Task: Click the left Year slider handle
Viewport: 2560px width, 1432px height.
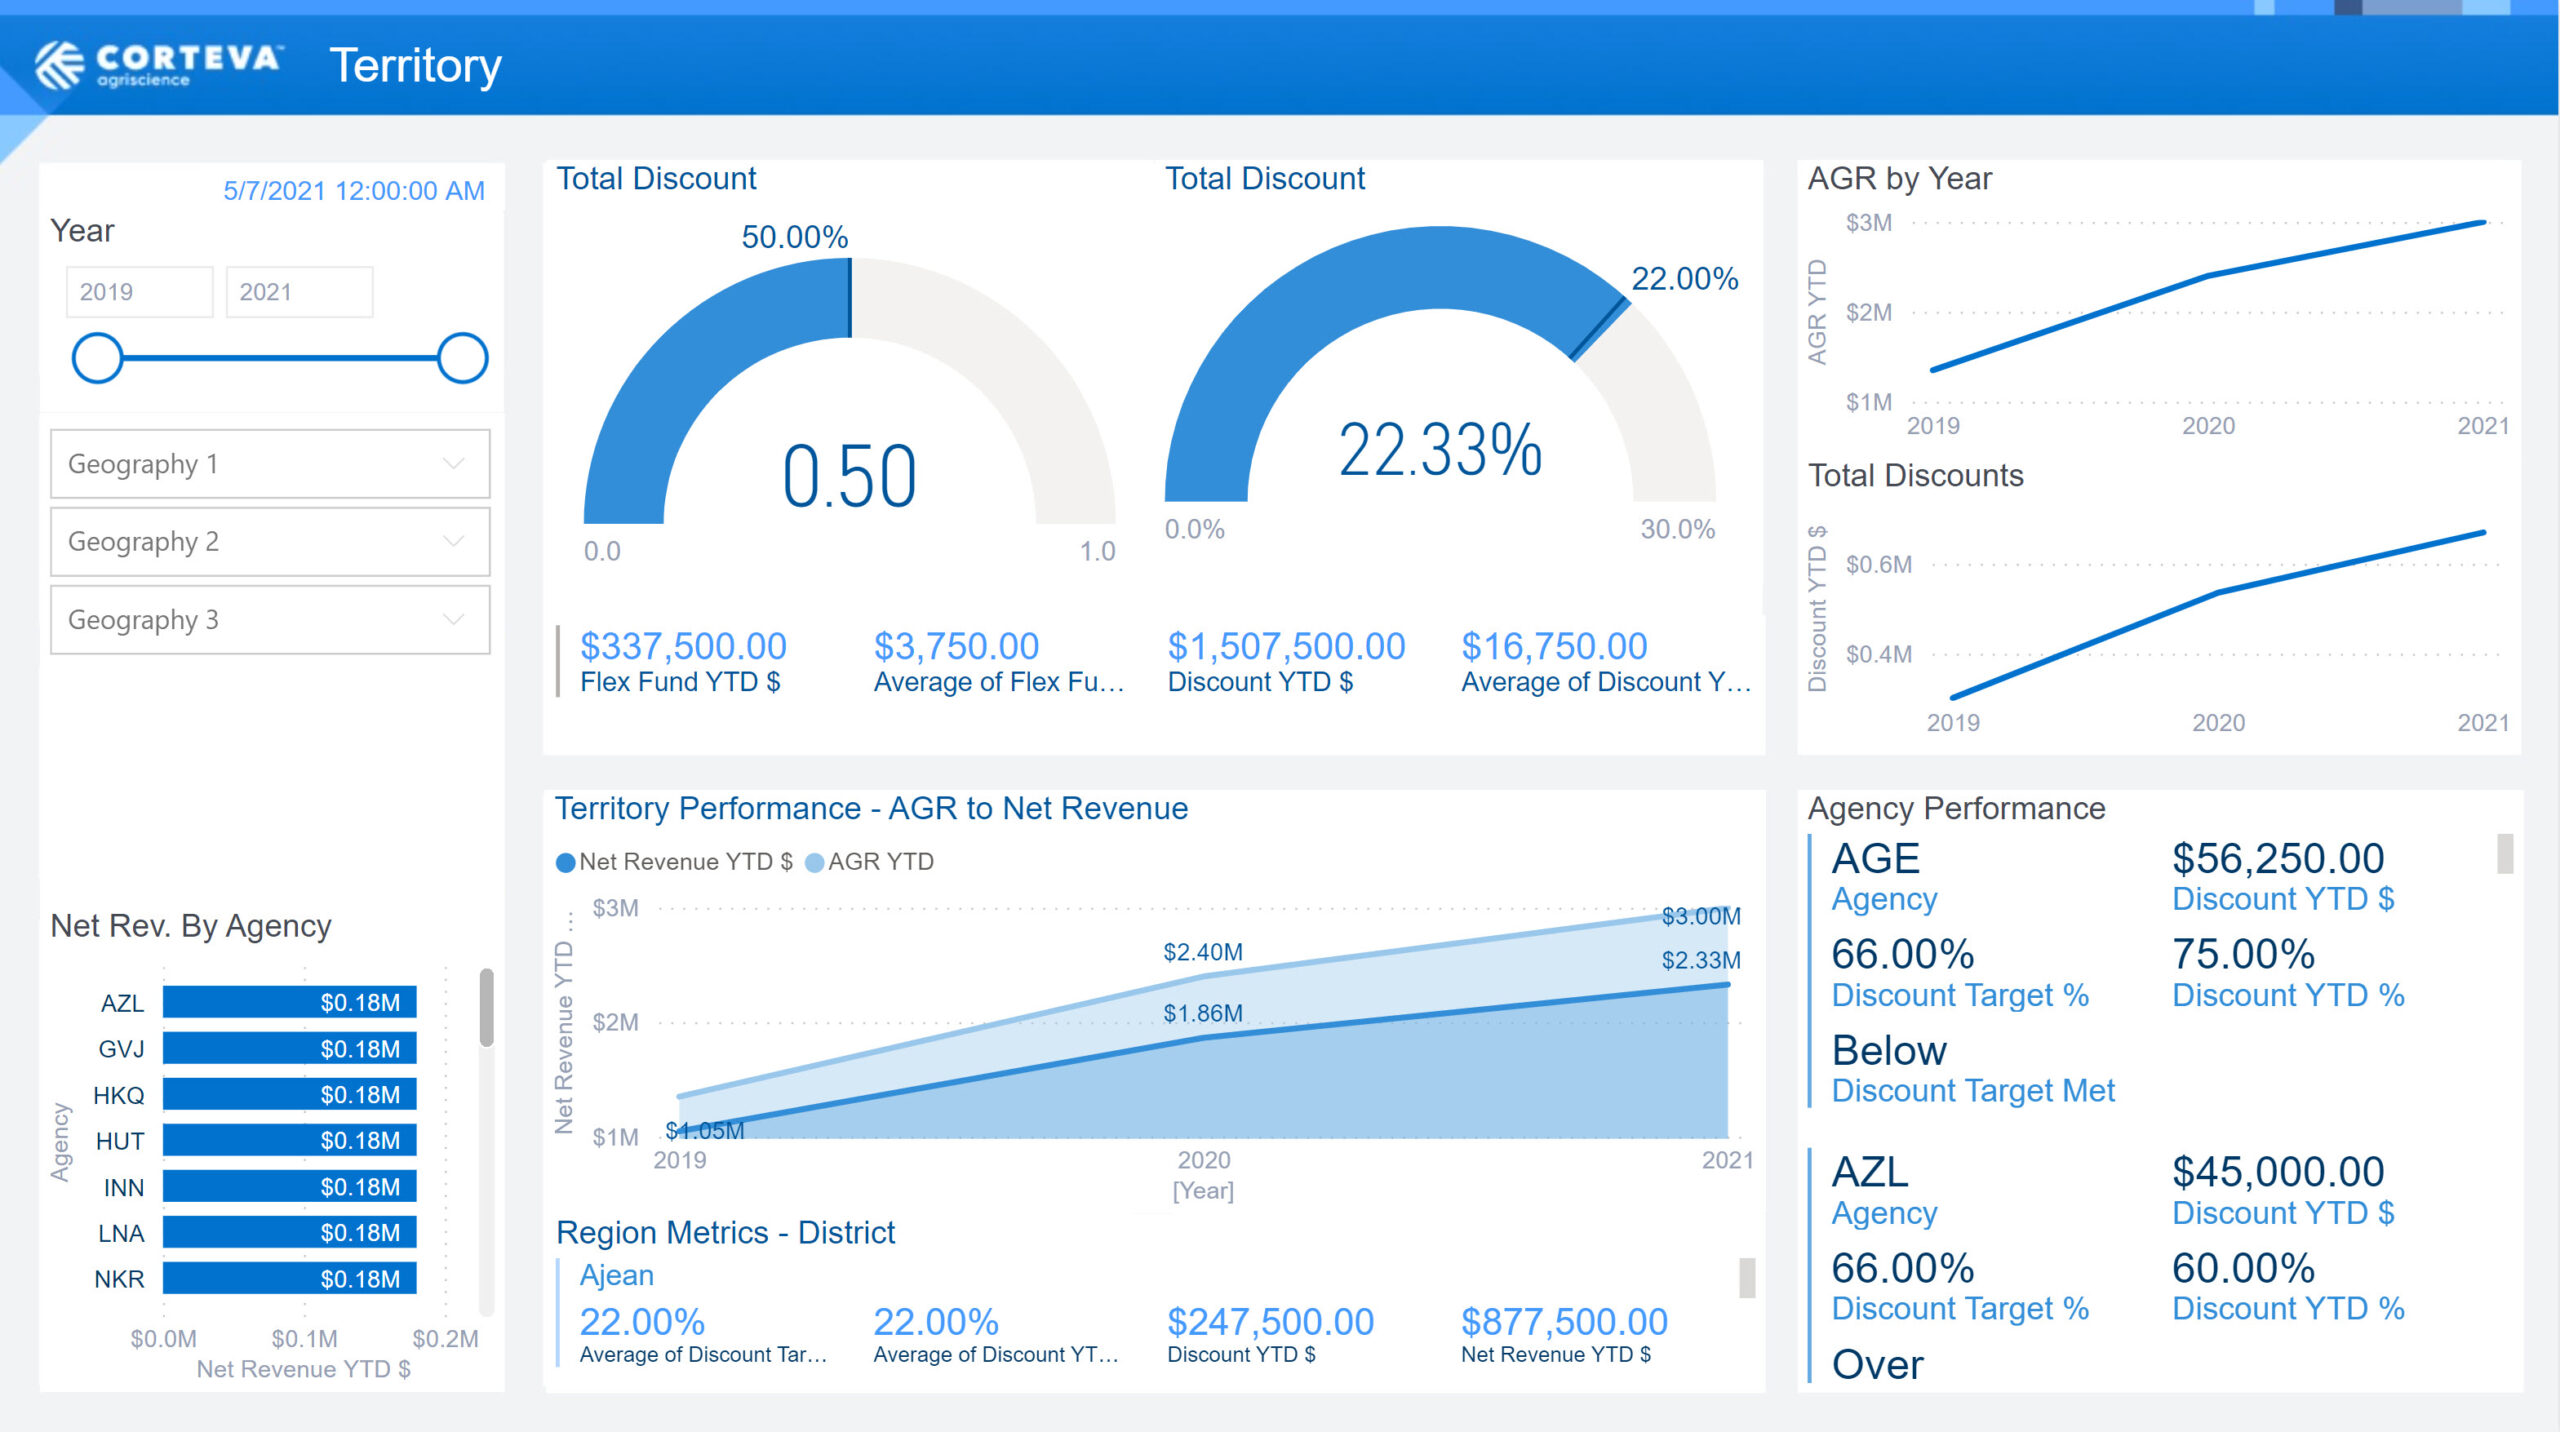Action: coord(98,358)
